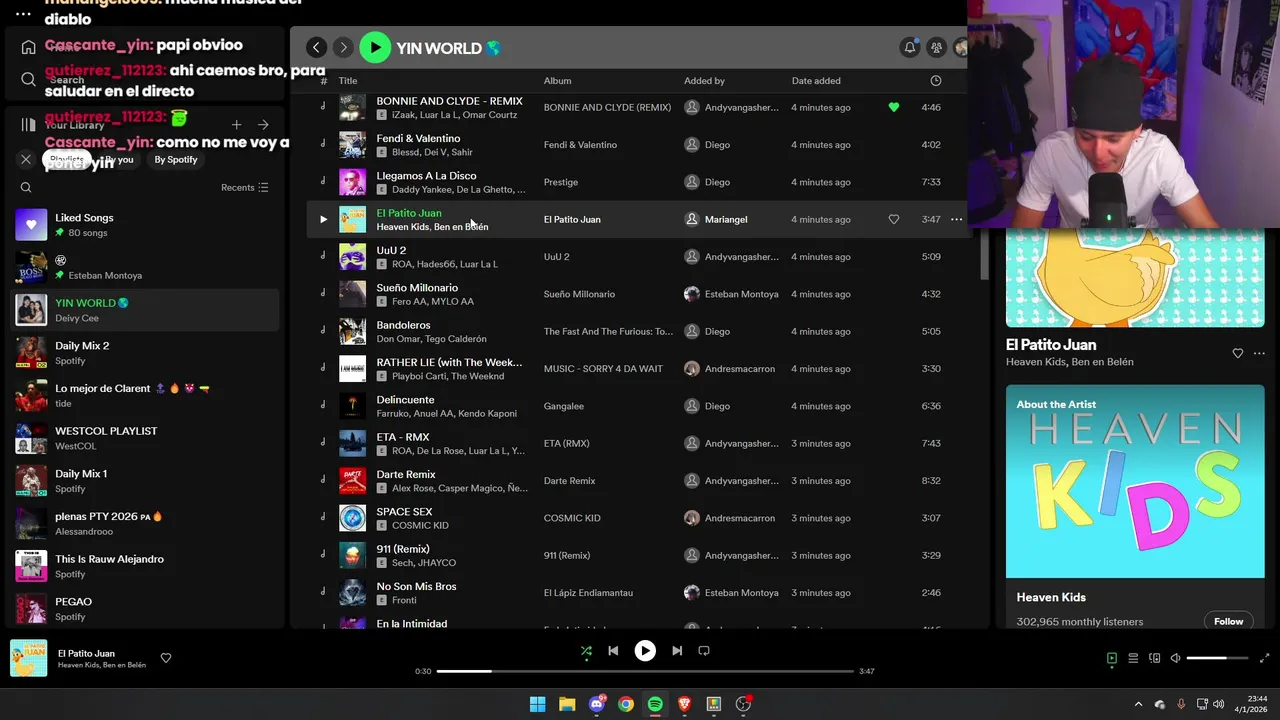Go forward with the right chevron

(x=343, y=47)
